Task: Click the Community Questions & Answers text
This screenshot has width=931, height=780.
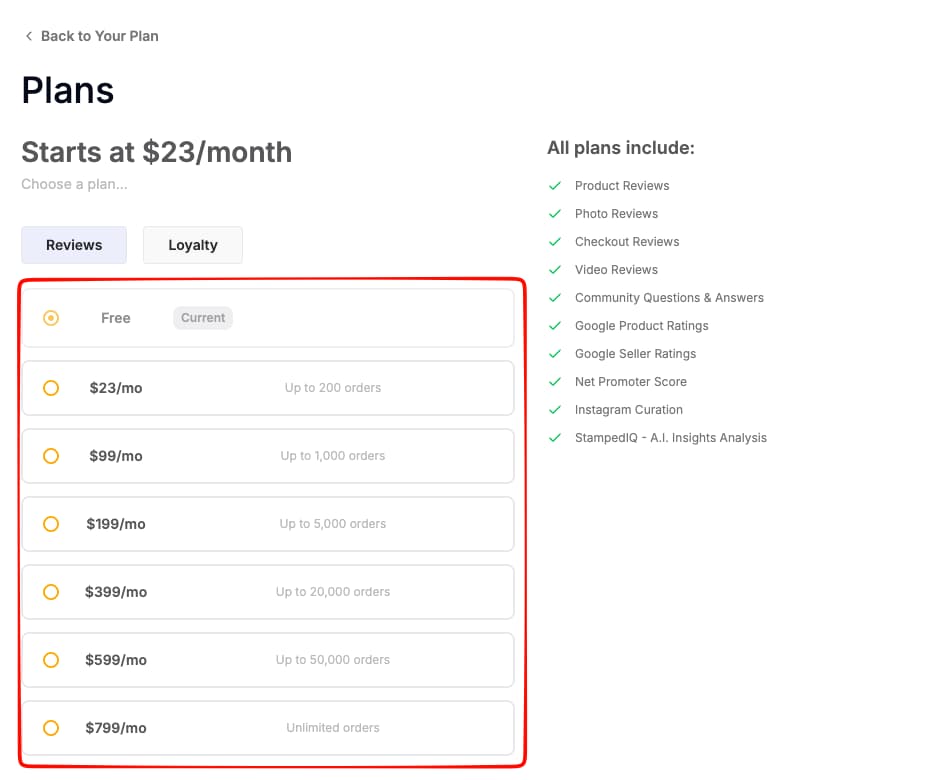Action: [669, 298]
